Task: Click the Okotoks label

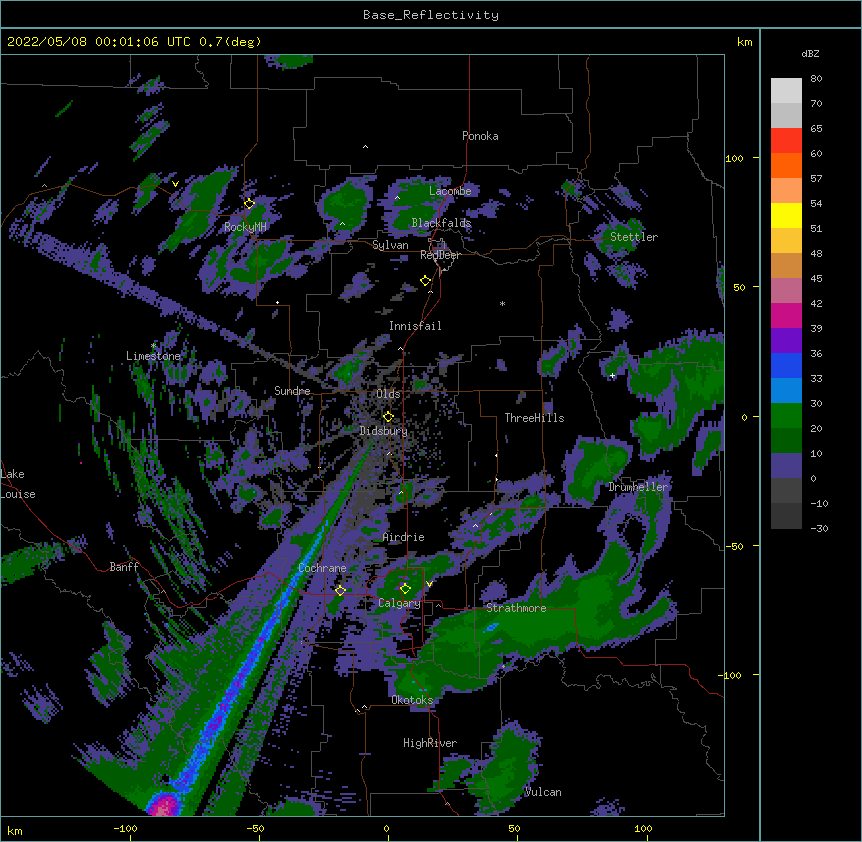Action: 412,700
